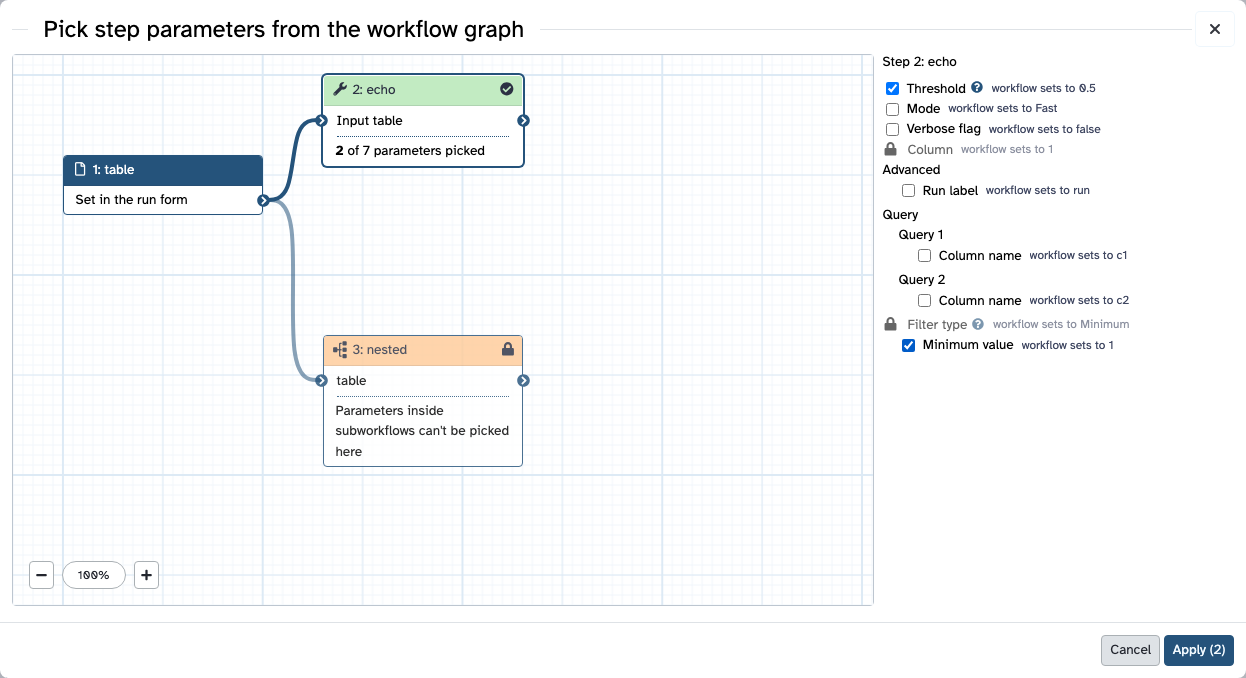
Task: Zoom out with the minus button
Action: point(41,575)
